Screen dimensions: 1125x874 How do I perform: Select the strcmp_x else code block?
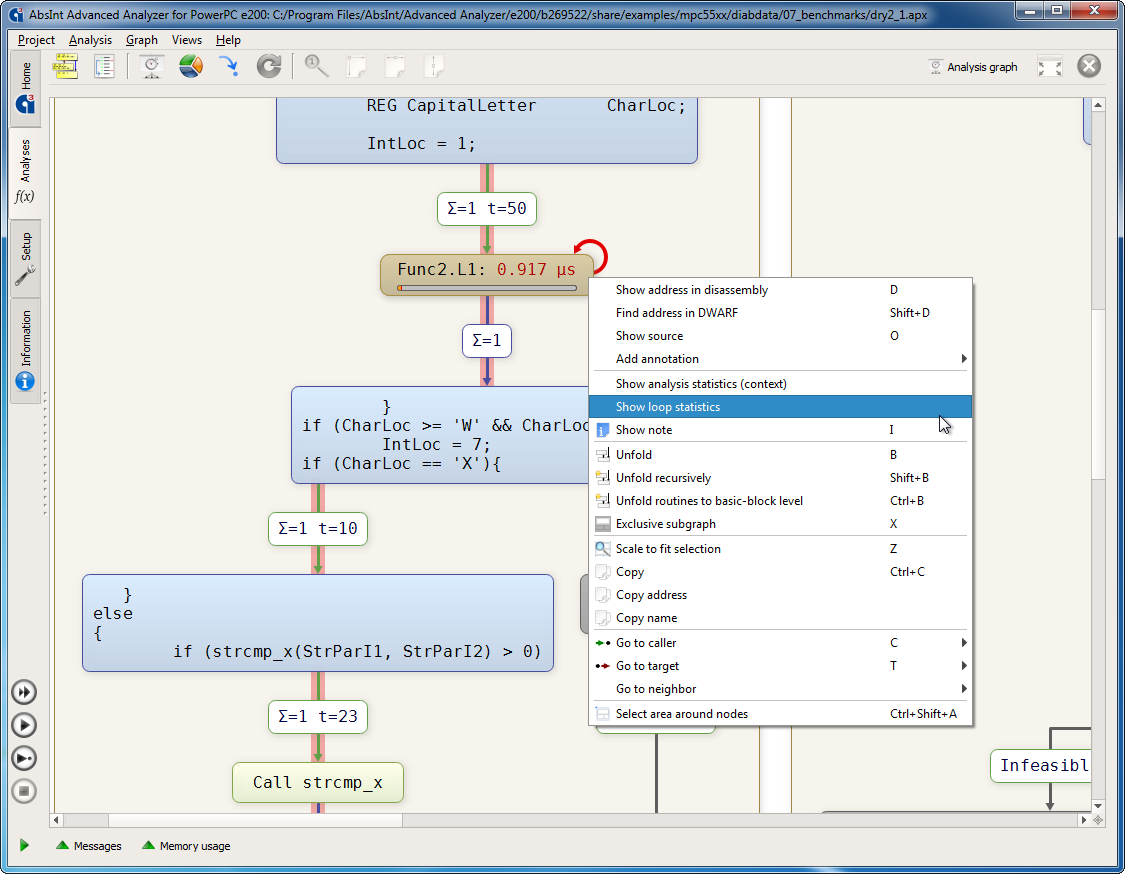click(318, 623)
